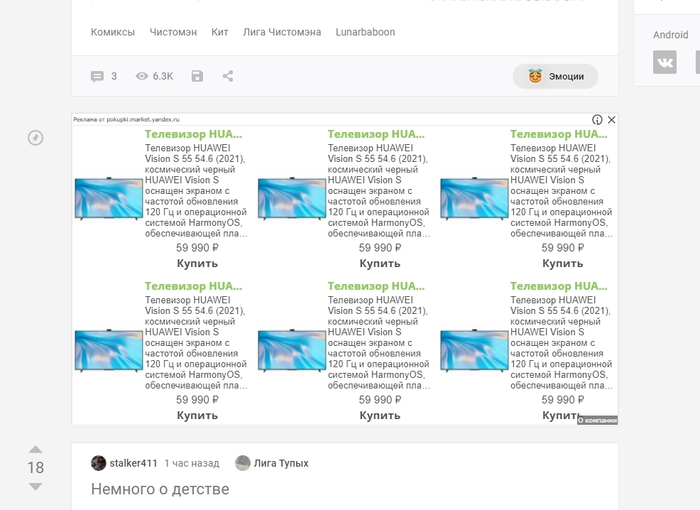Image resolution: width=700 pixels, height=510 pixels.
Task: Save the post with the floppy disk icon
Action: [x=197, y=76]
